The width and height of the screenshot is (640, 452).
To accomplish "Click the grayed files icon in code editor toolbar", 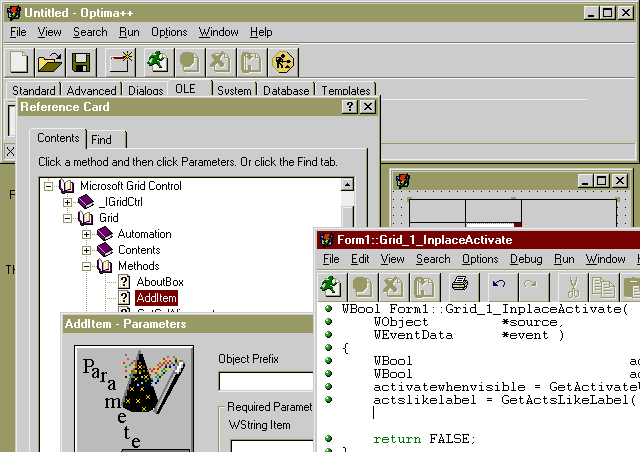I will coord(424,286).
